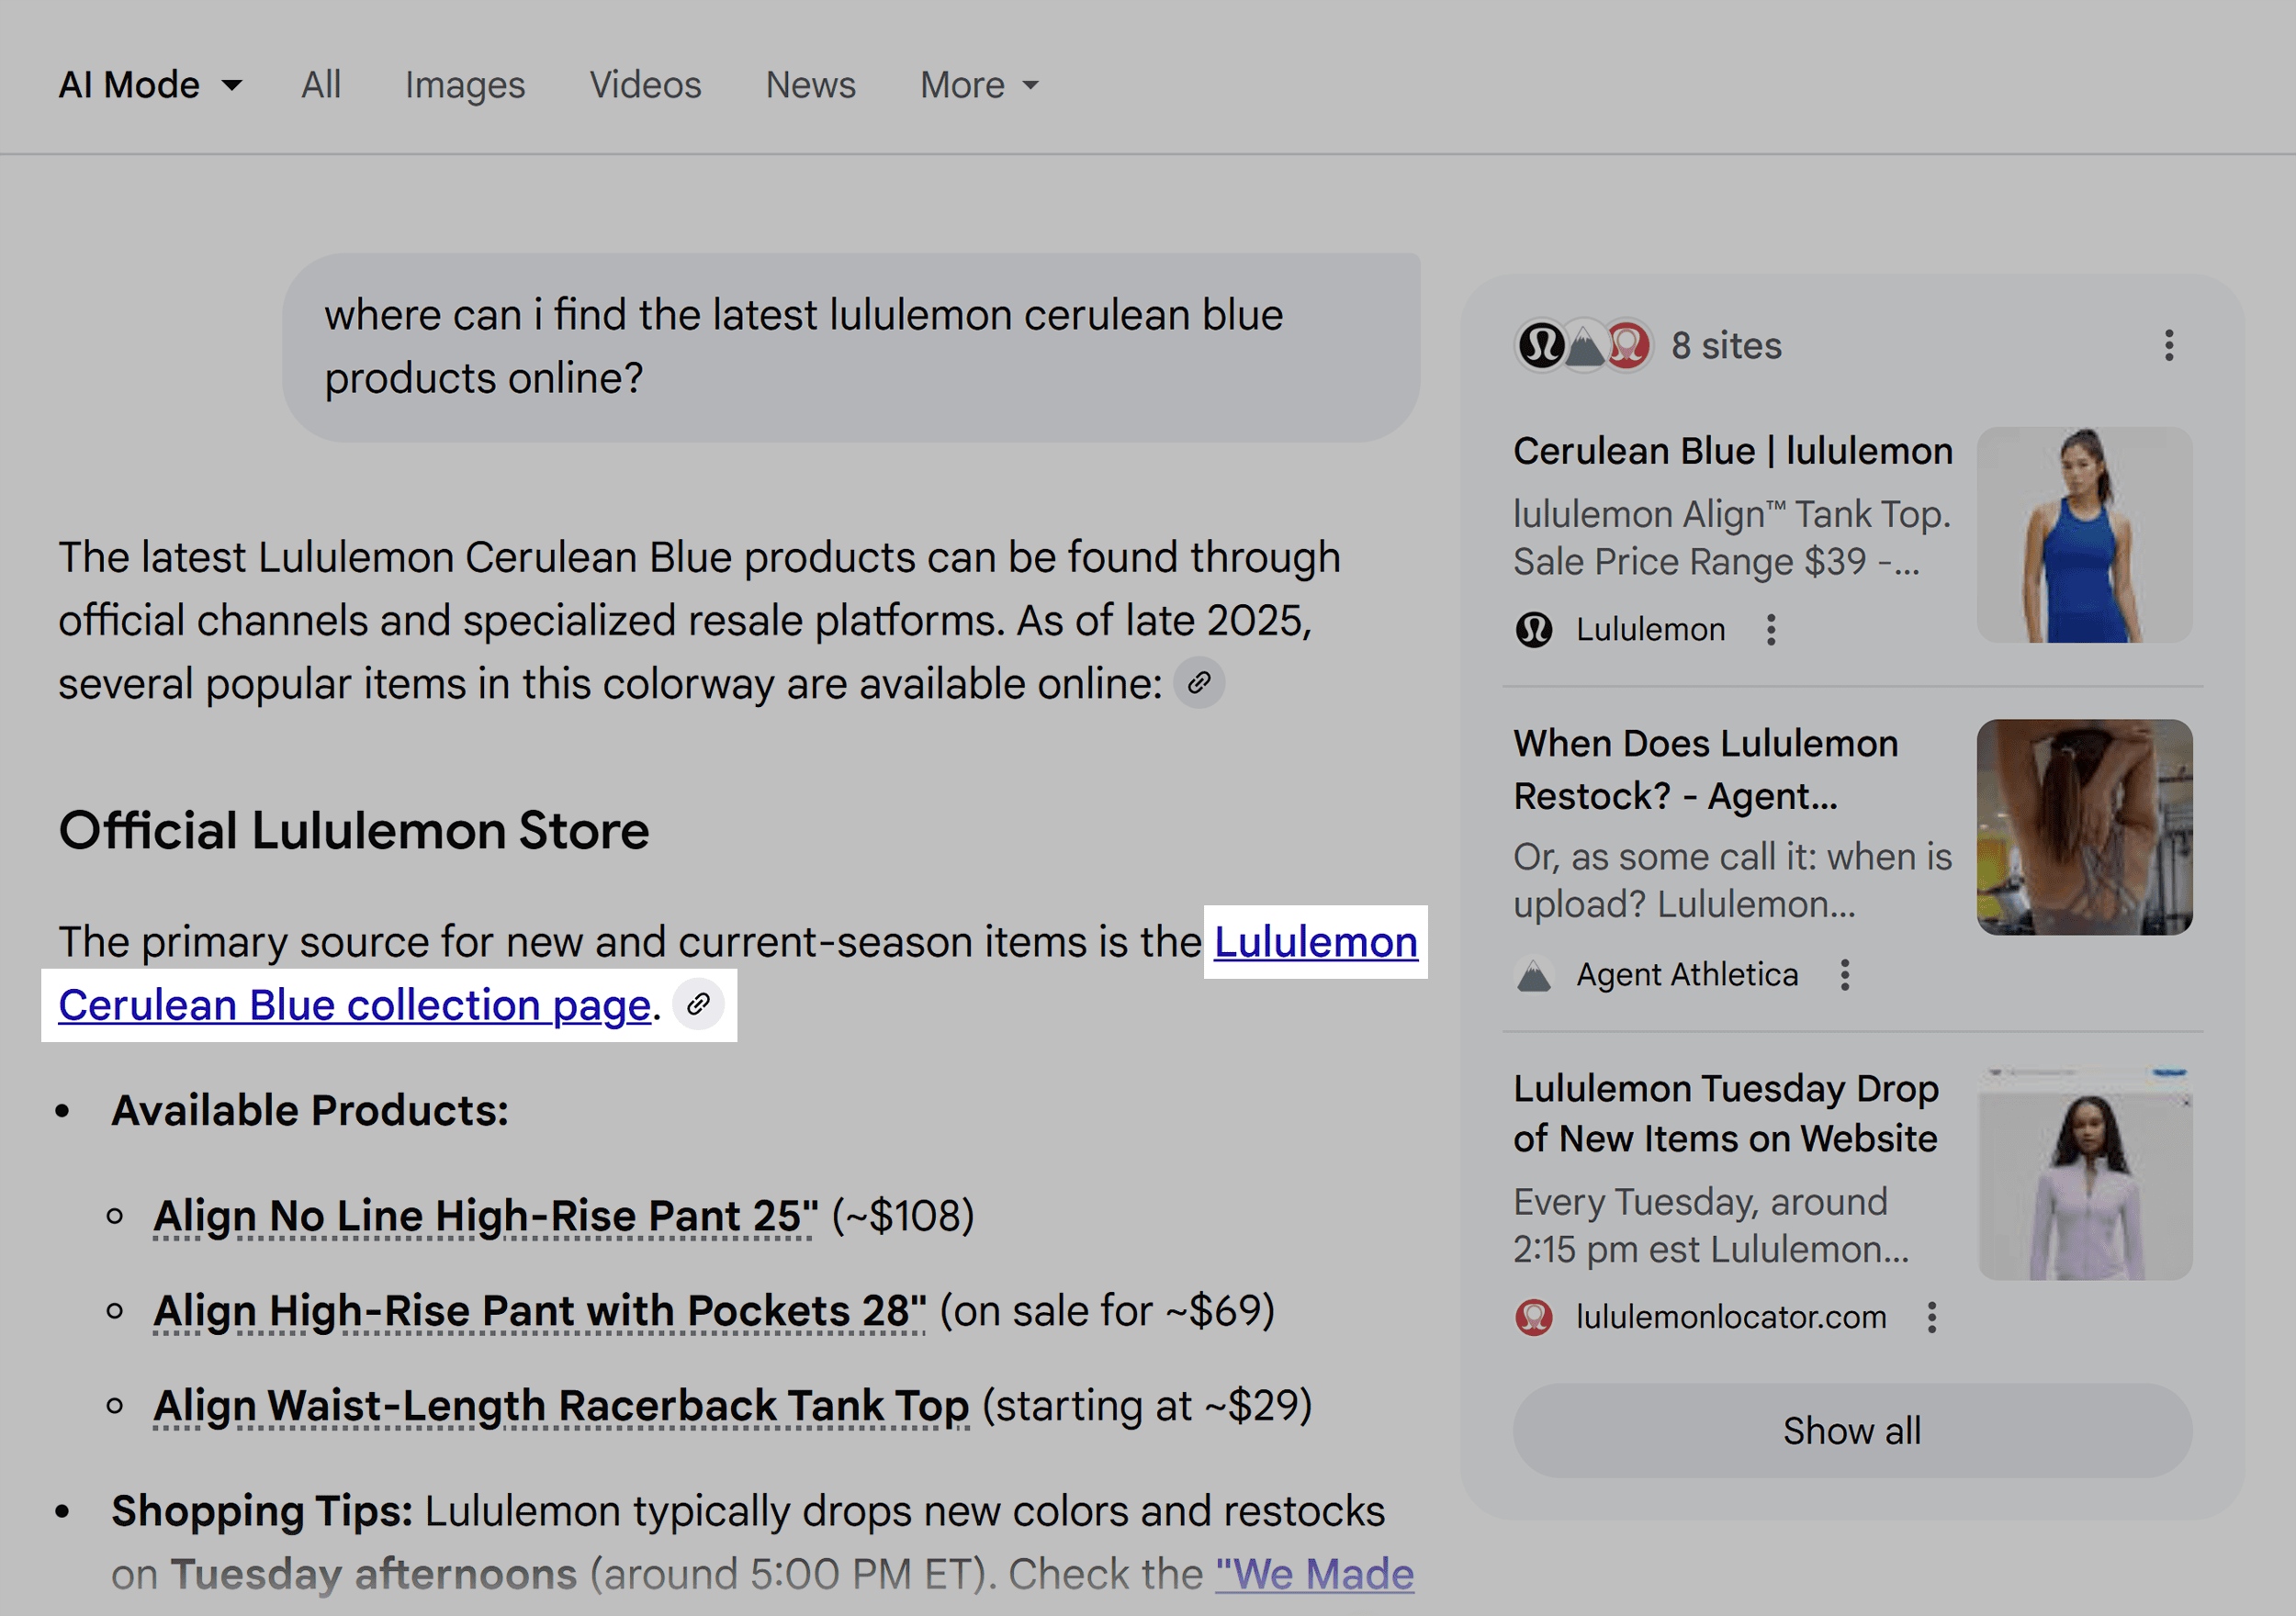This screenshot has height=1616, width=2296.
Task: Click the Show all button
Action: [x=1852, y=1430]
